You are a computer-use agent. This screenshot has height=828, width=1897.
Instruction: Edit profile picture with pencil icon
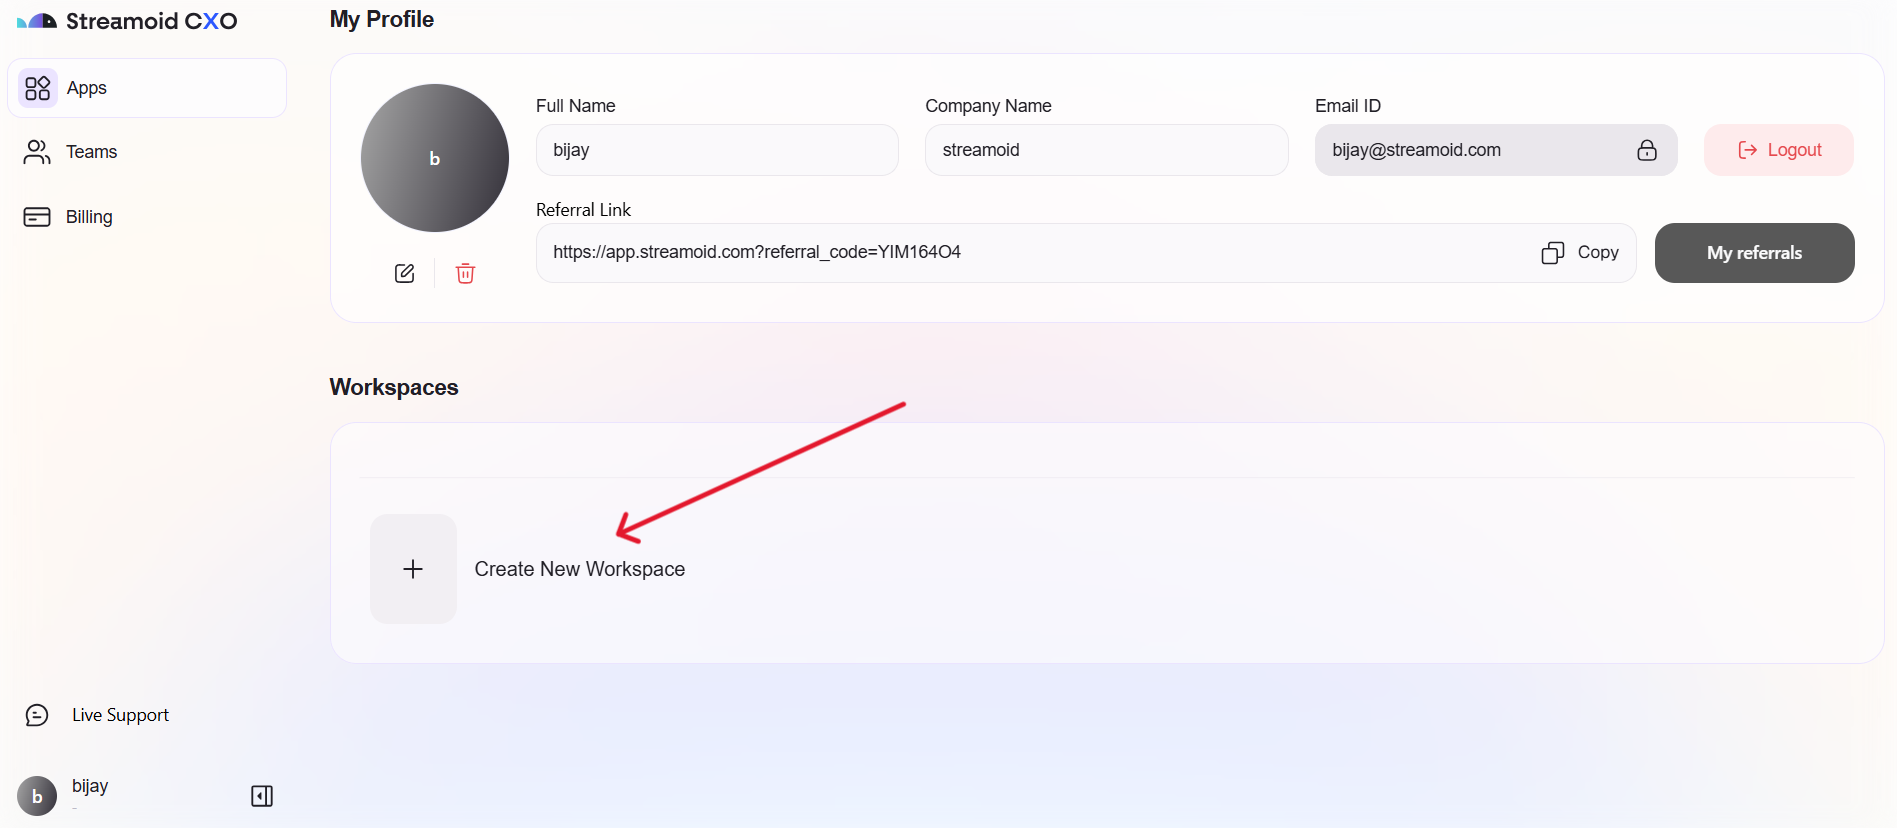coord(404,273)
